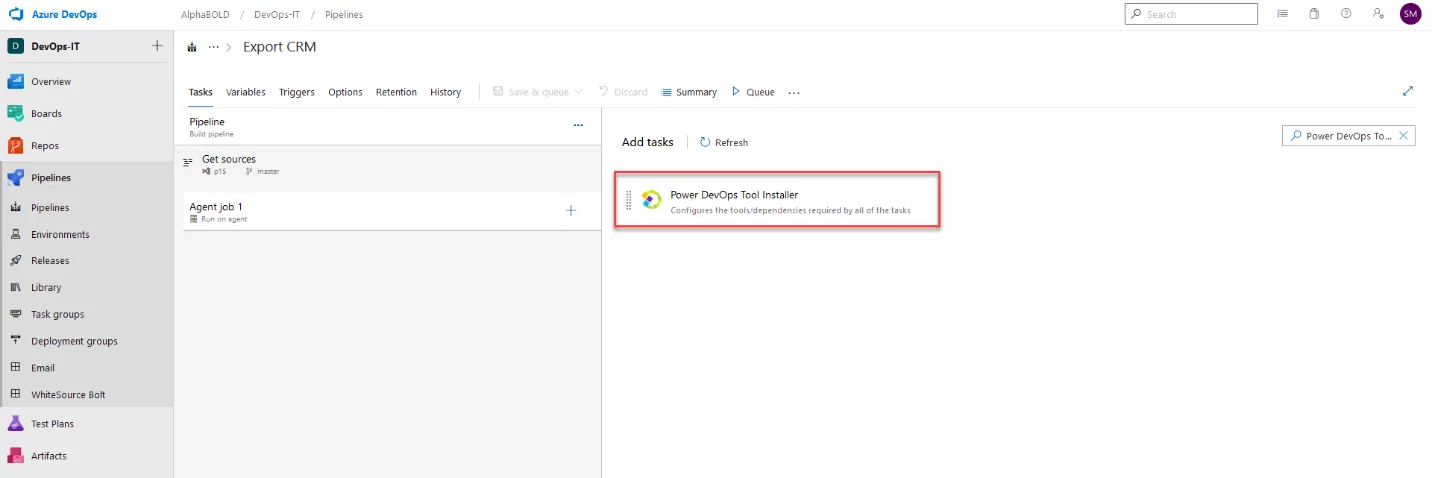
Task: Switch to the Triggers tab
Action: 296,92
